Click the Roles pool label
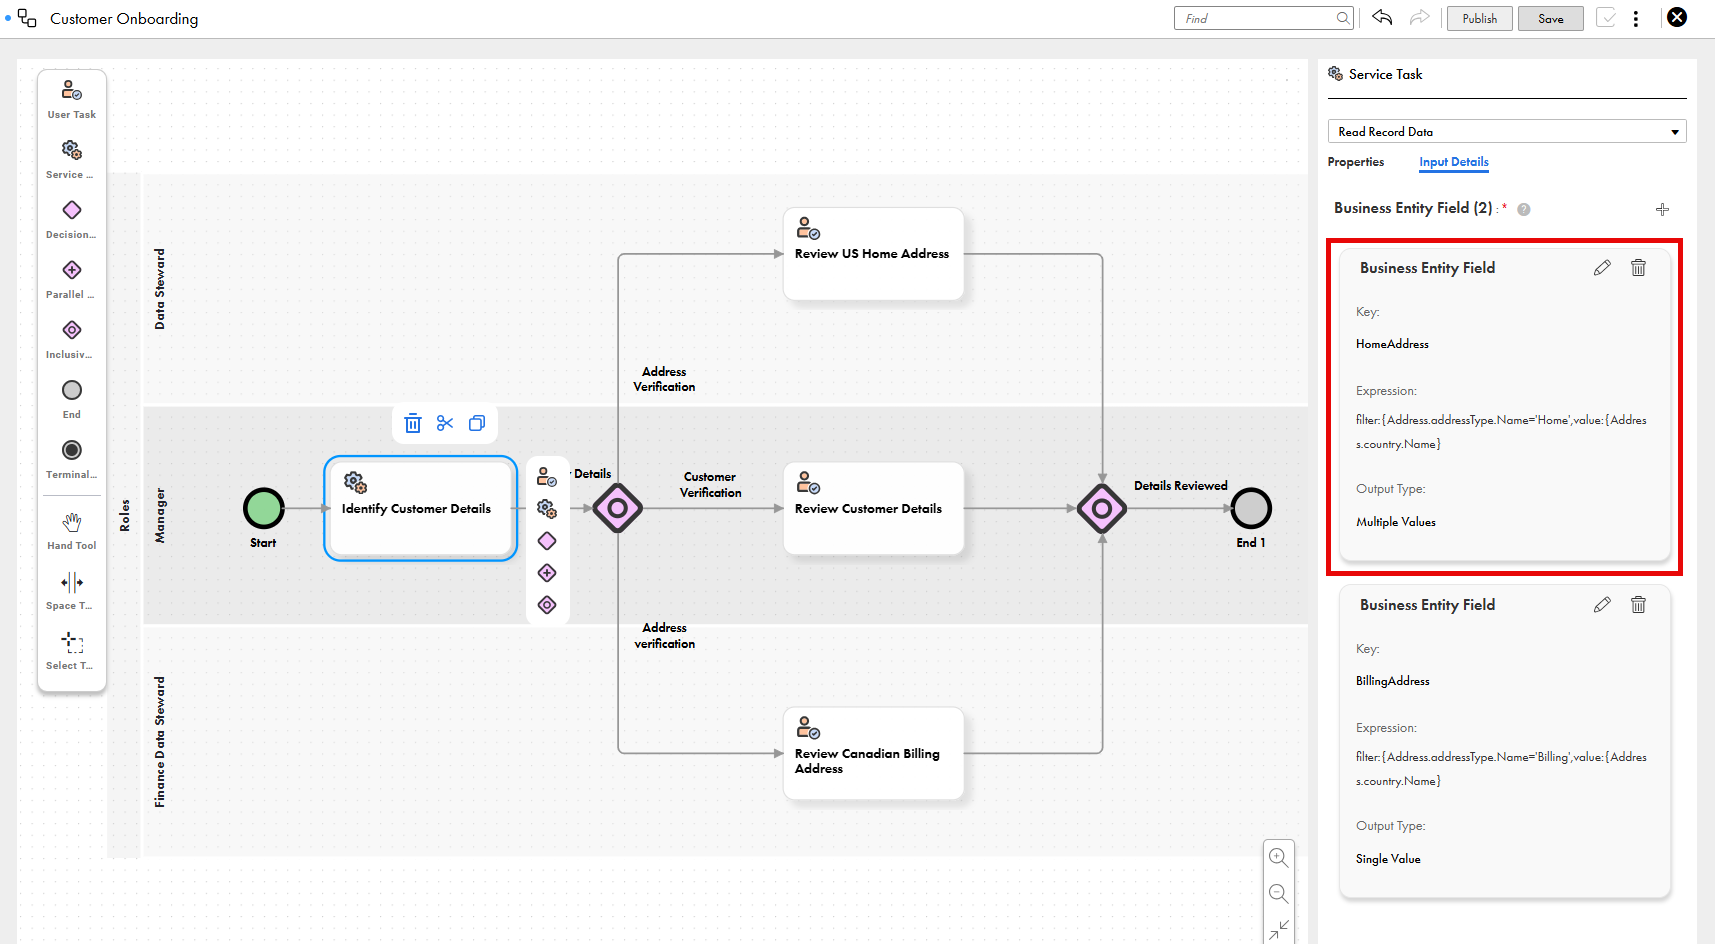 tap(125, 515)
